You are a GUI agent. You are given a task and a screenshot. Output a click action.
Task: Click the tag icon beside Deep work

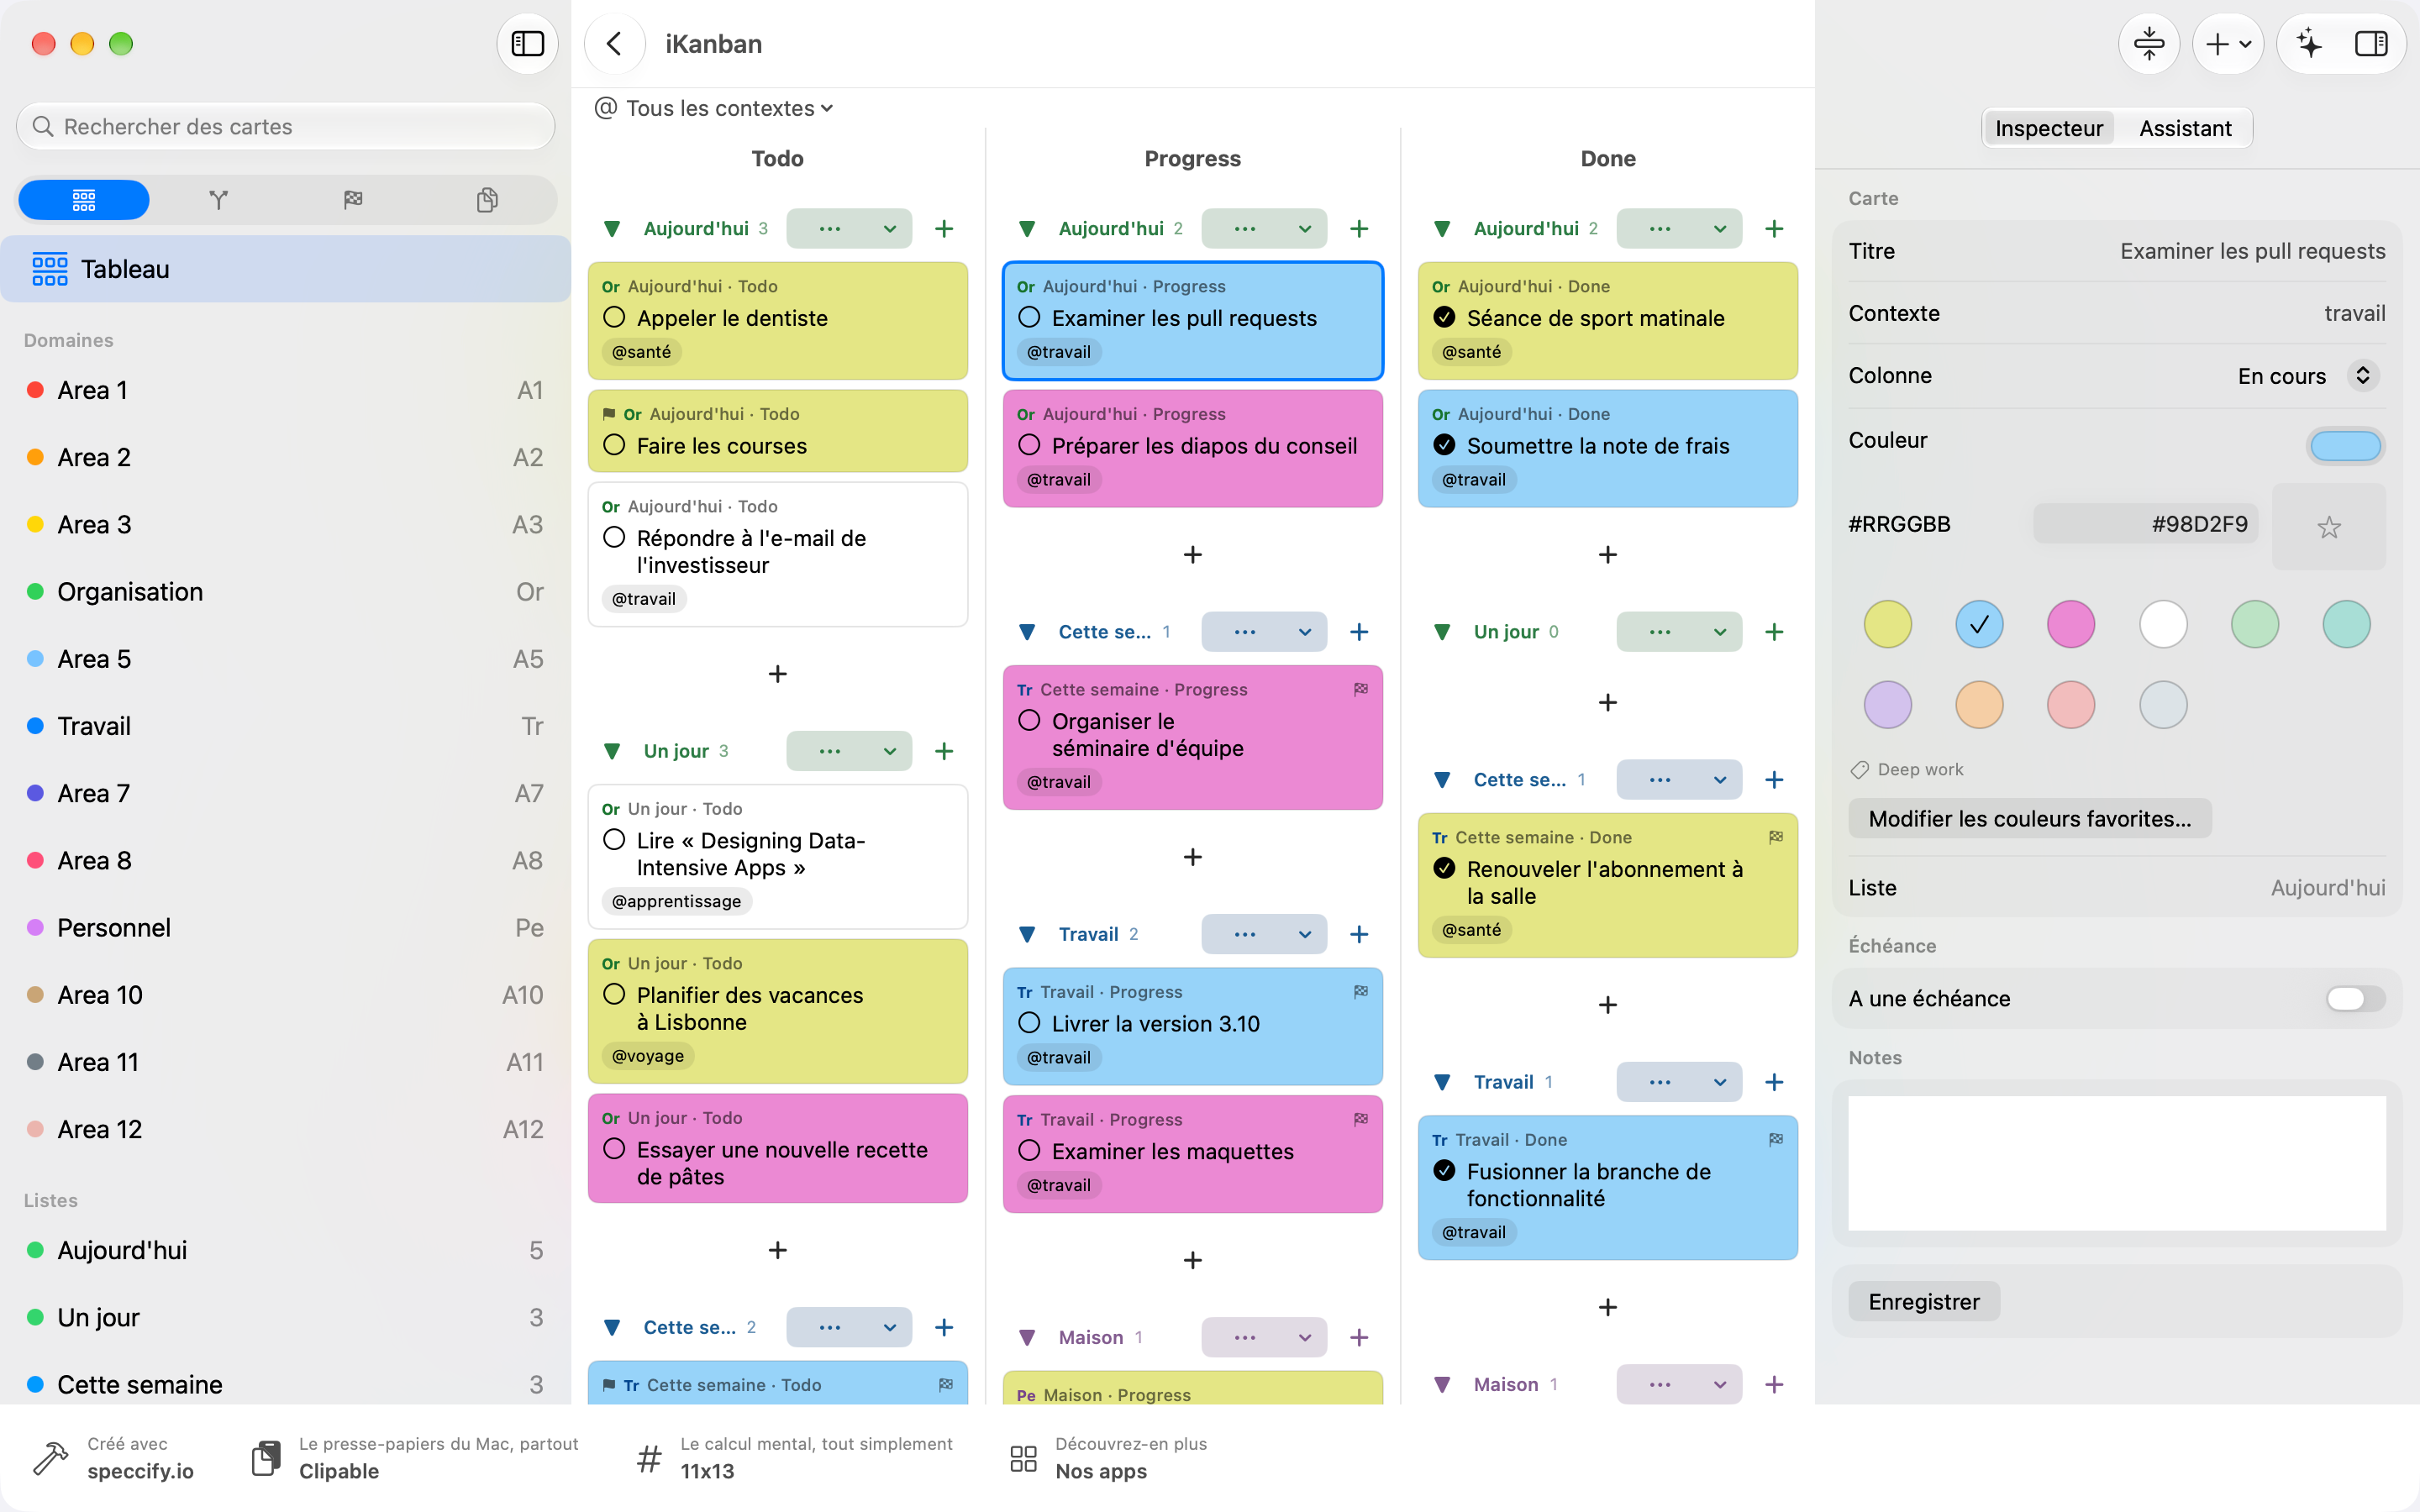point(1859,769)
